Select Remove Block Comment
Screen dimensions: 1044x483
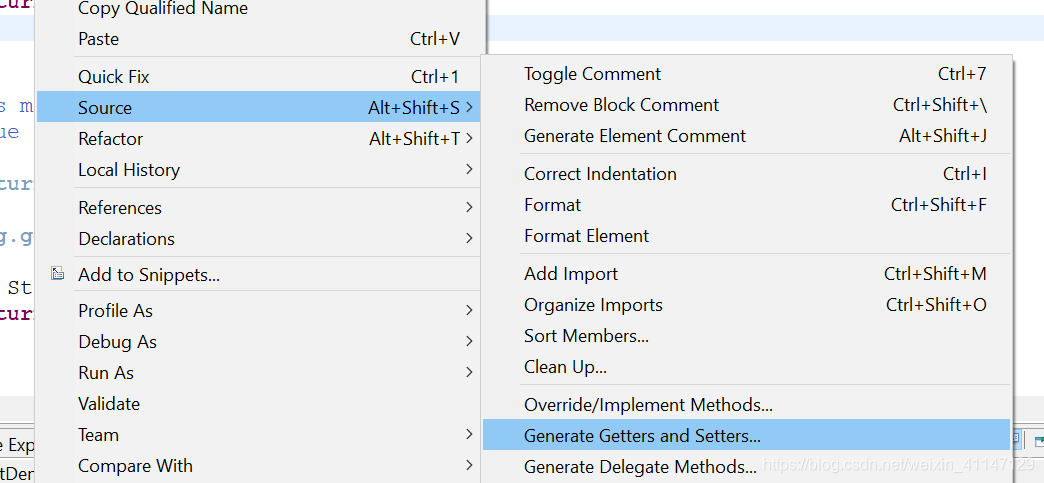pyautogui.click(x=621, y=105)
